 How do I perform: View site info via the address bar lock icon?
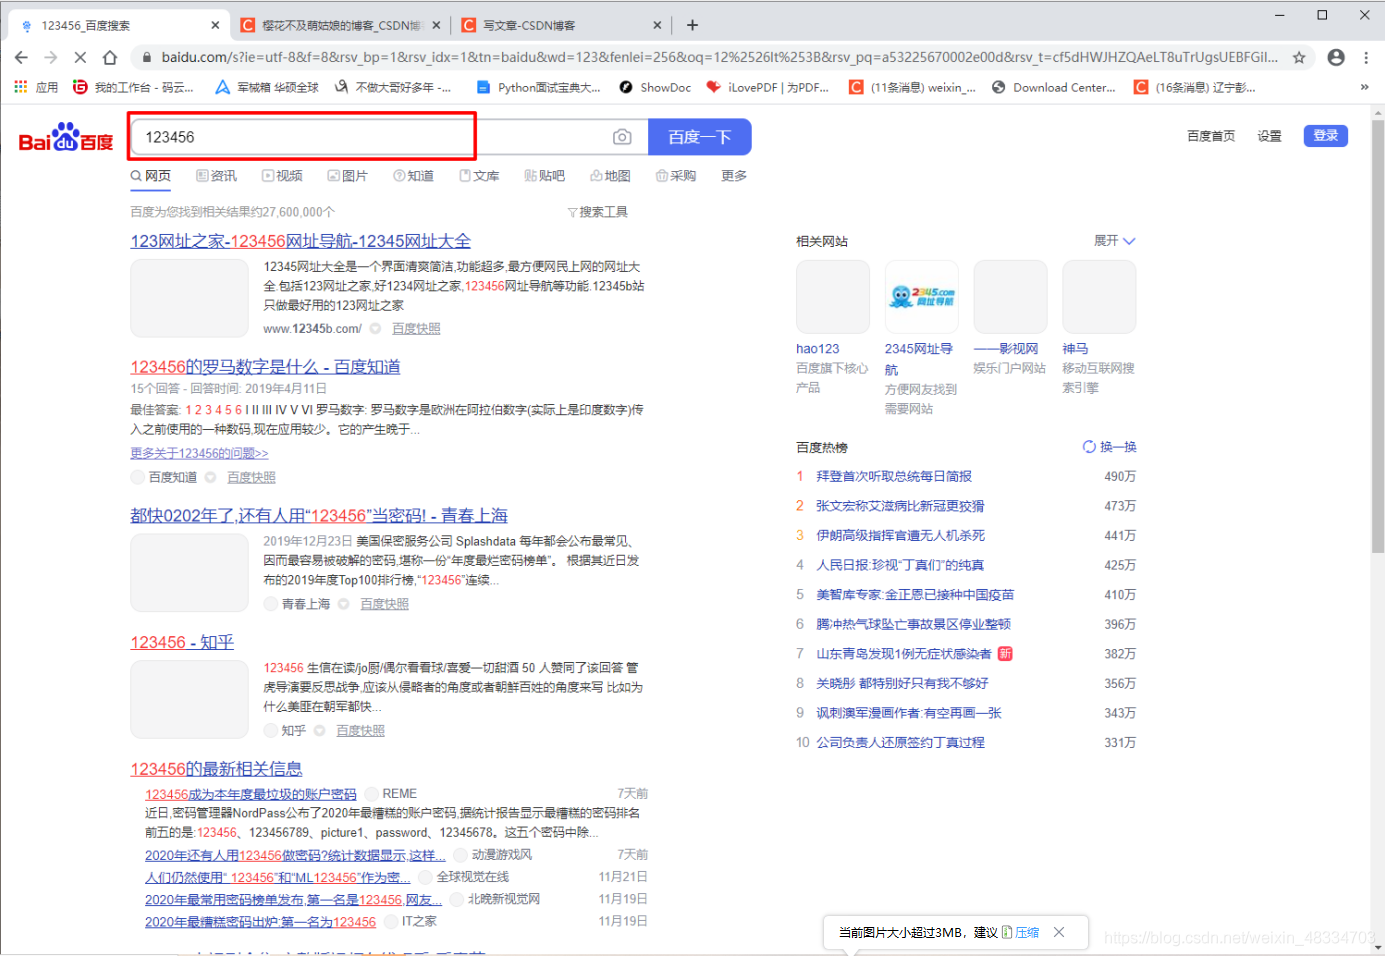coord(146,57)
